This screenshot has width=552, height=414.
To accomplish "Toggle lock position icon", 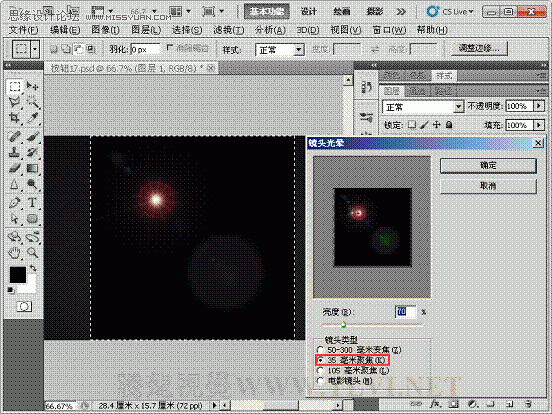I will pyautogui.click(x=437, y=125).
